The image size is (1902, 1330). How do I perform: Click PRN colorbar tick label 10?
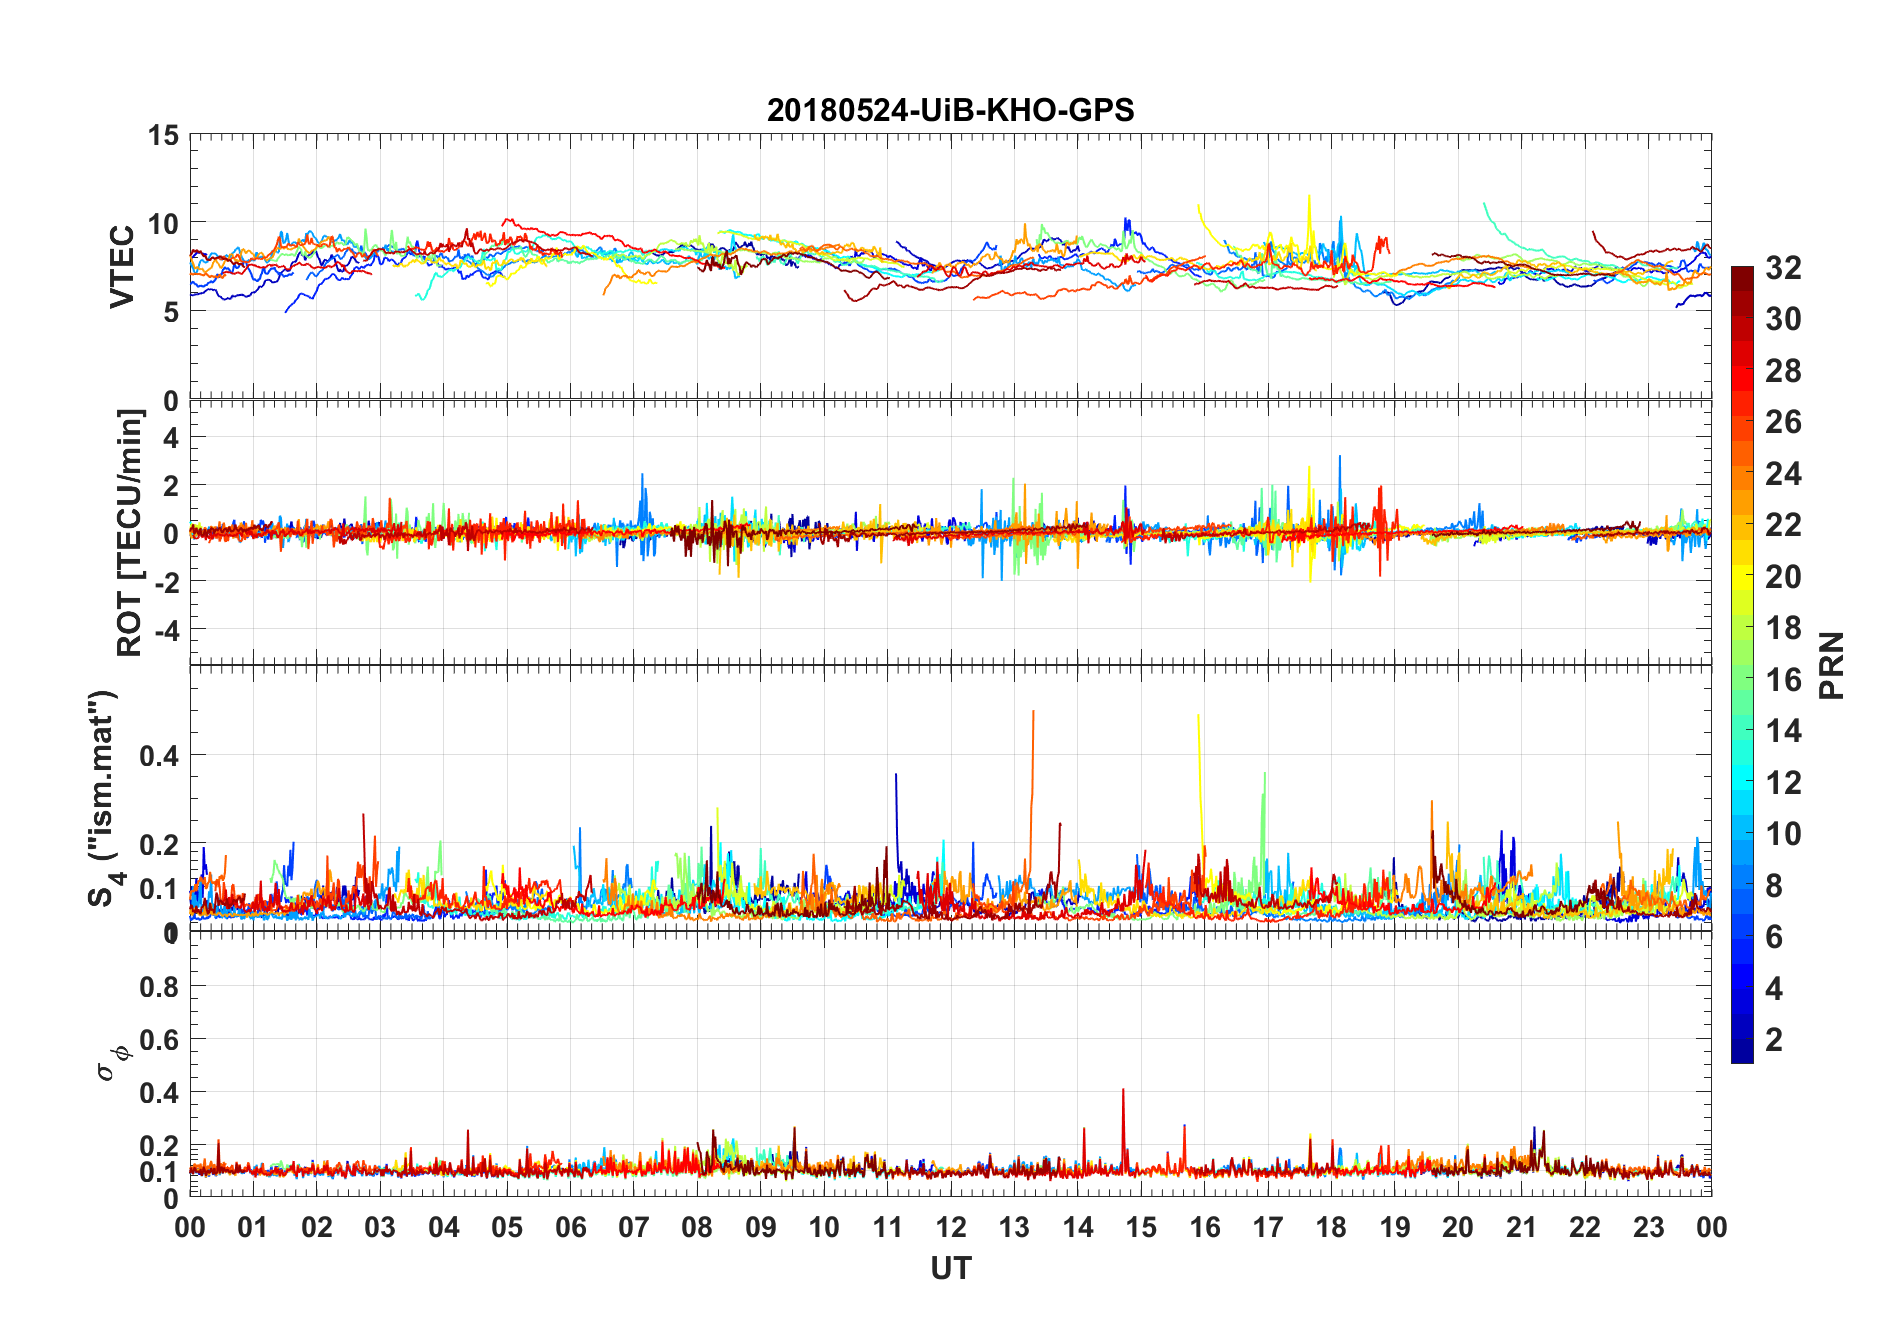point(1783,834)
